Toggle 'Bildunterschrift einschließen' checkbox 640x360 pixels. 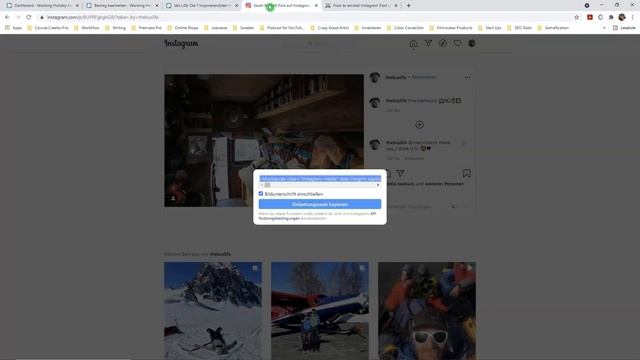261,193
